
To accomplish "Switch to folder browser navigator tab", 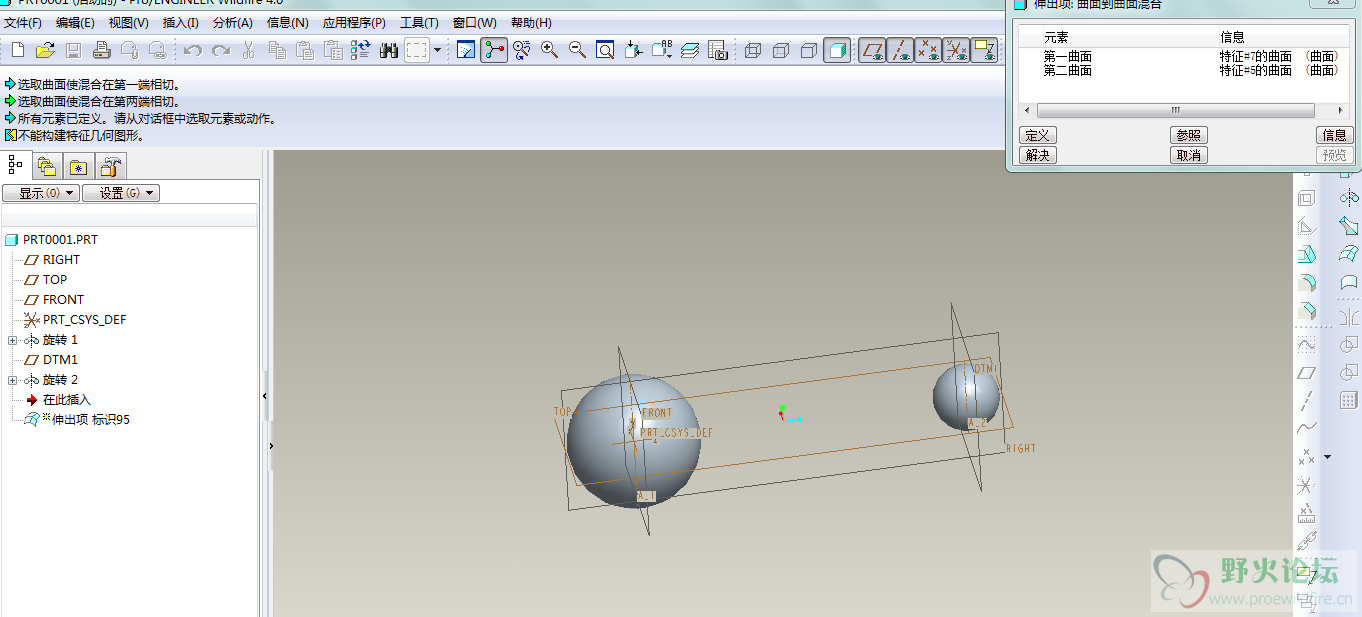I will click(46, 166).
